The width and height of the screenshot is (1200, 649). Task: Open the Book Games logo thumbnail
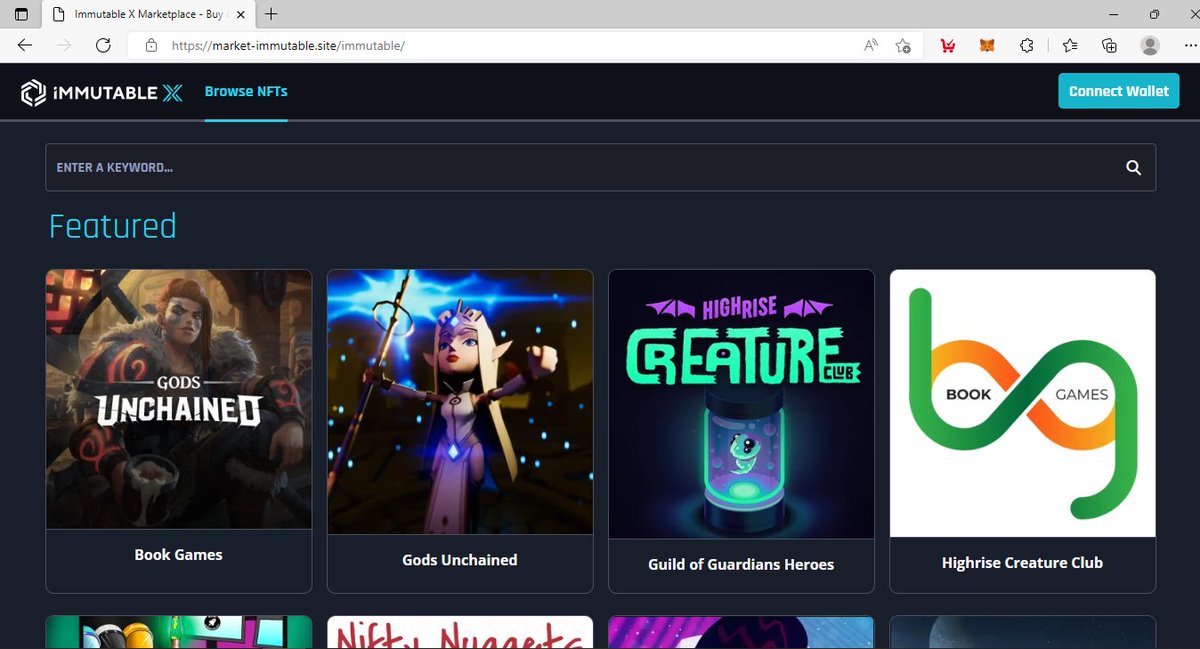[1022, 403]
